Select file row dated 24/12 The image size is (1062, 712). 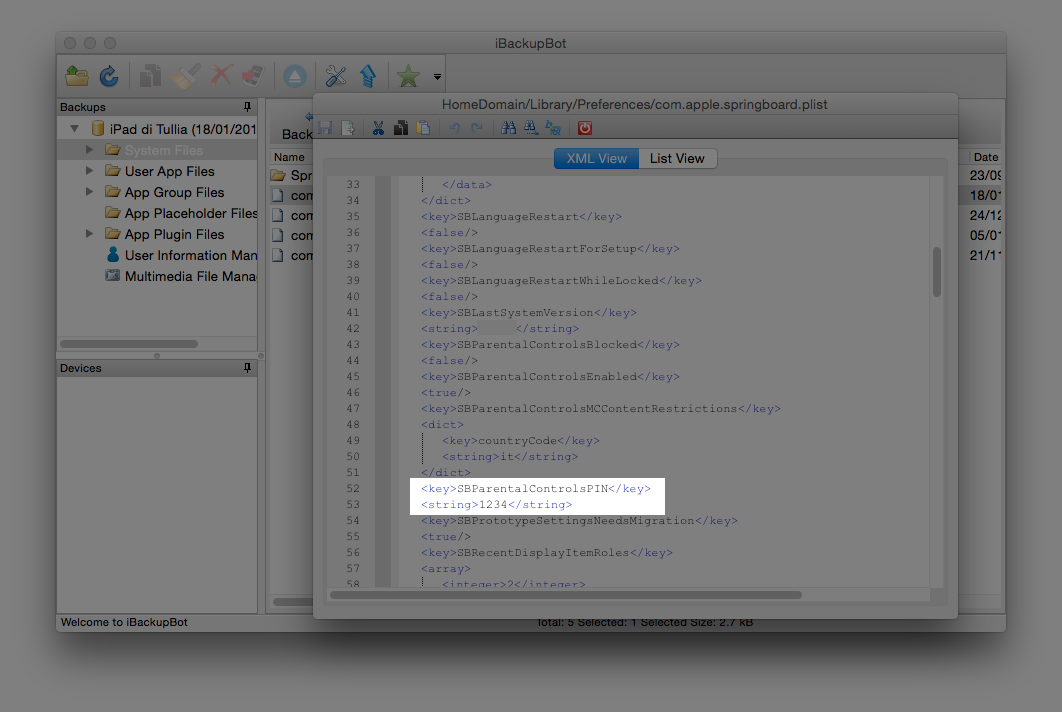point(985,215)
